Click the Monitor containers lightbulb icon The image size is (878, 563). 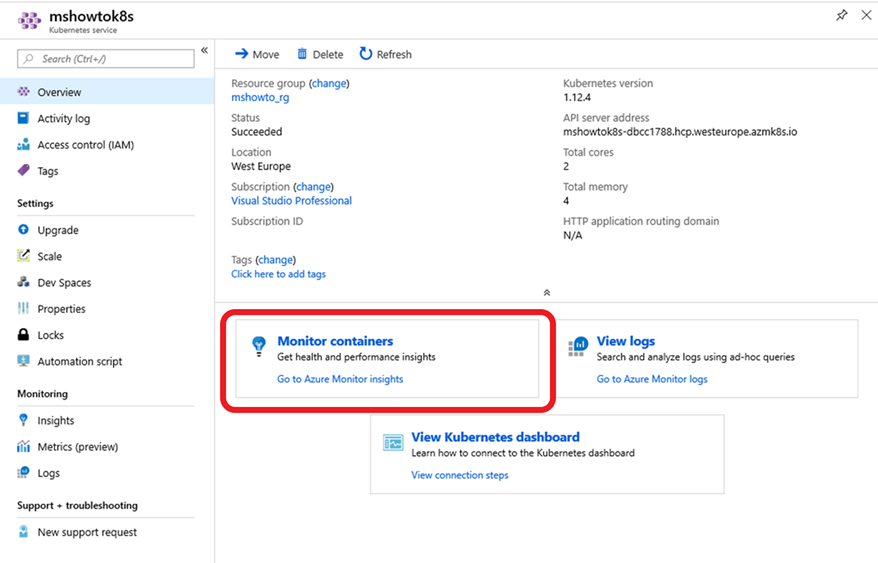click(x=259, y=347)
